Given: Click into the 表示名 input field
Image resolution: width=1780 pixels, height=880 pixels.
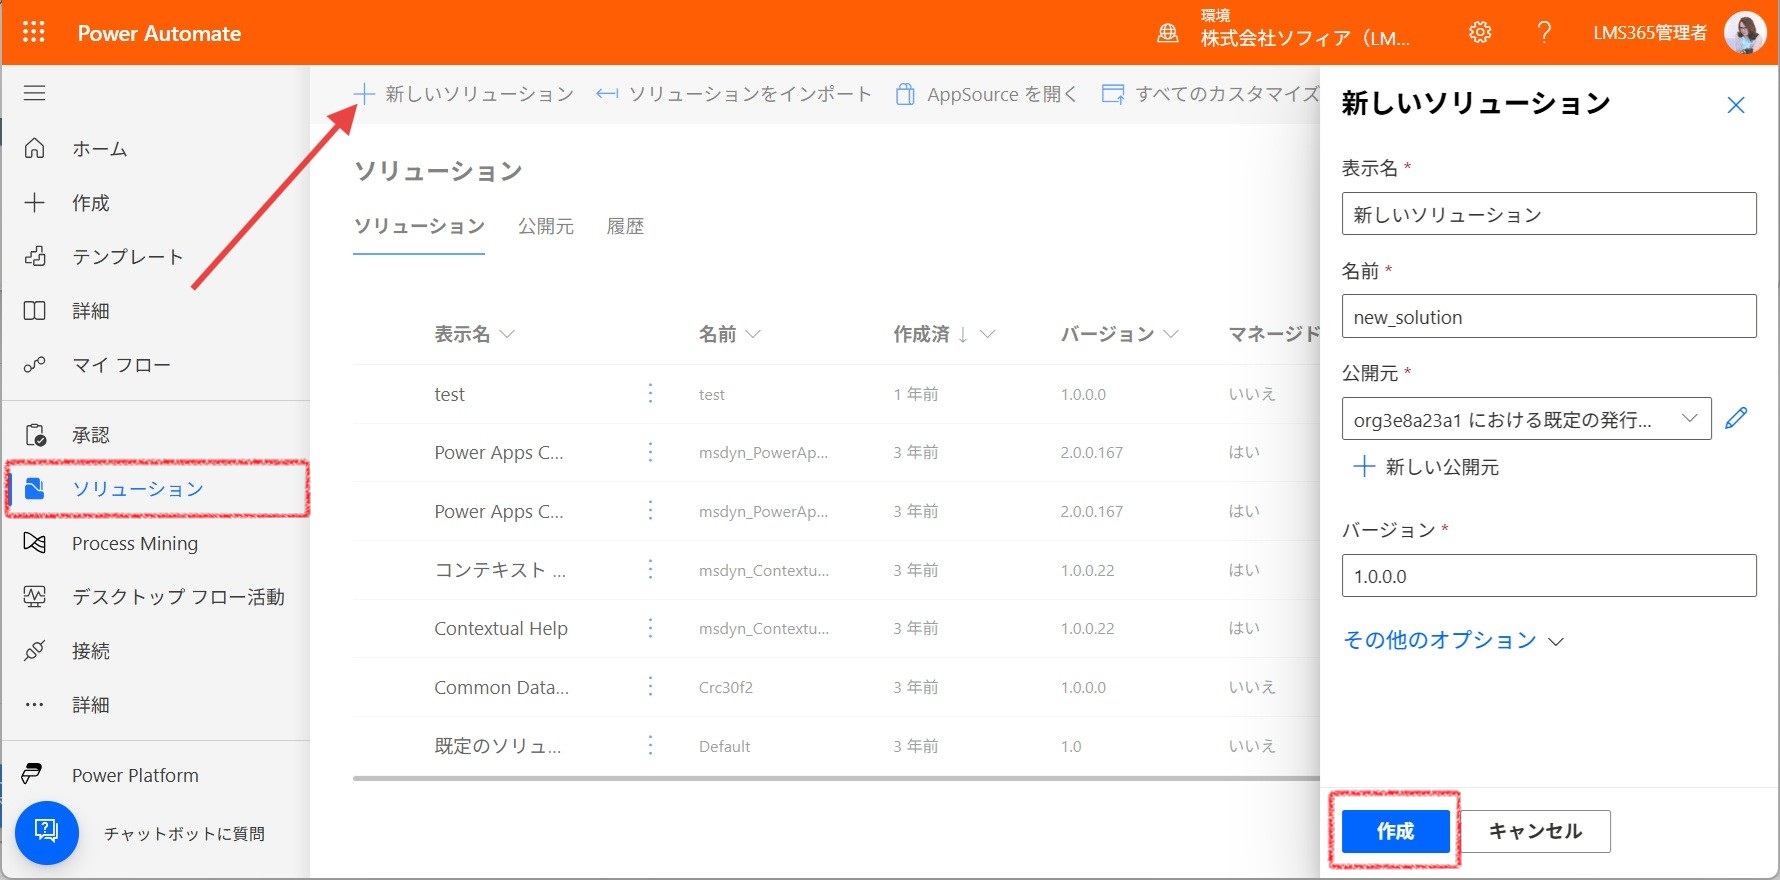Looking at the screenshot, I should (1549, 214).
